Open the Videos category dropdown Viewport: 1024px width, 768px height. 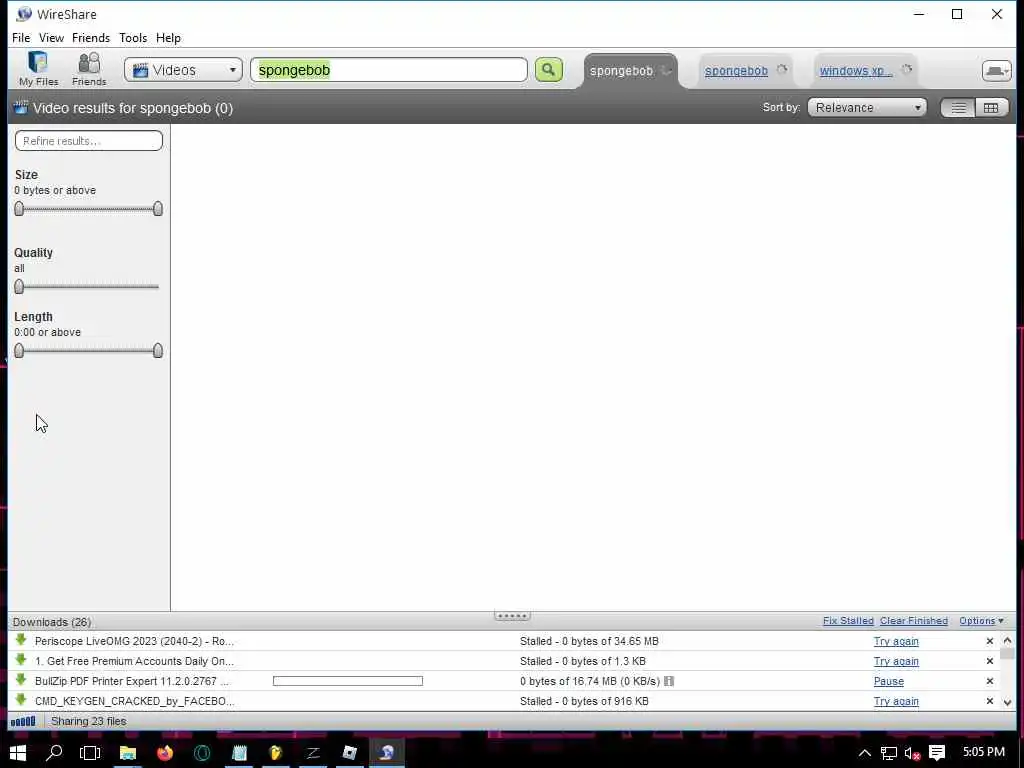183,70
